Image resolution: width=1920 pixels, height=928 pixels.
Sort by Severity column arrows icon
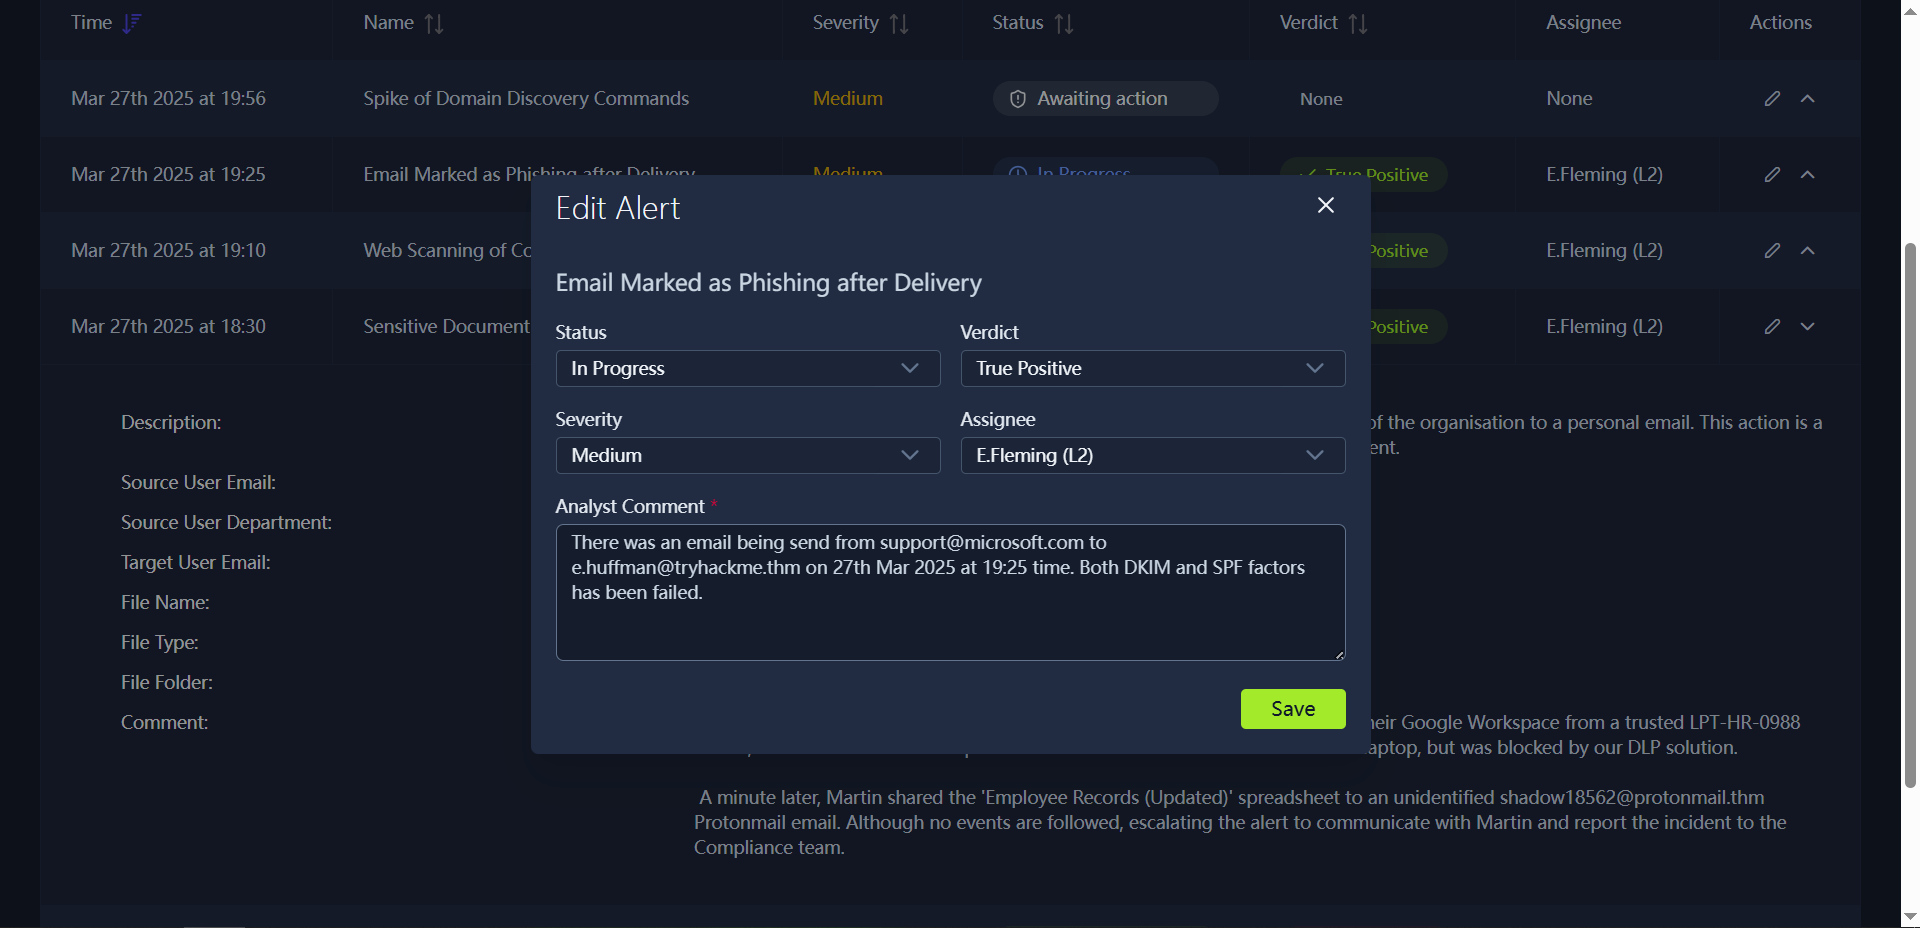click(899, 23)
